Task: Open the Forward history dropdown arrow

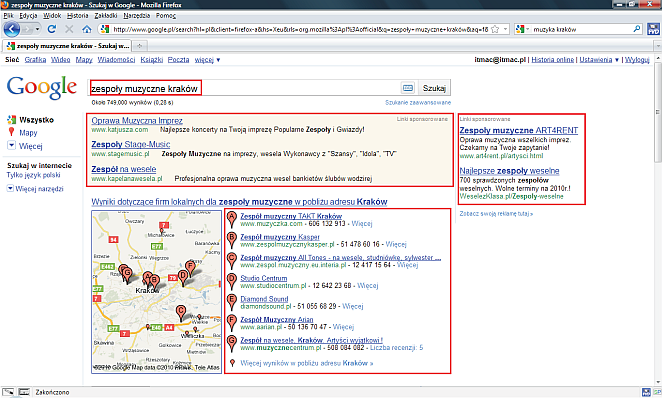Action: (x=38, y=29)
